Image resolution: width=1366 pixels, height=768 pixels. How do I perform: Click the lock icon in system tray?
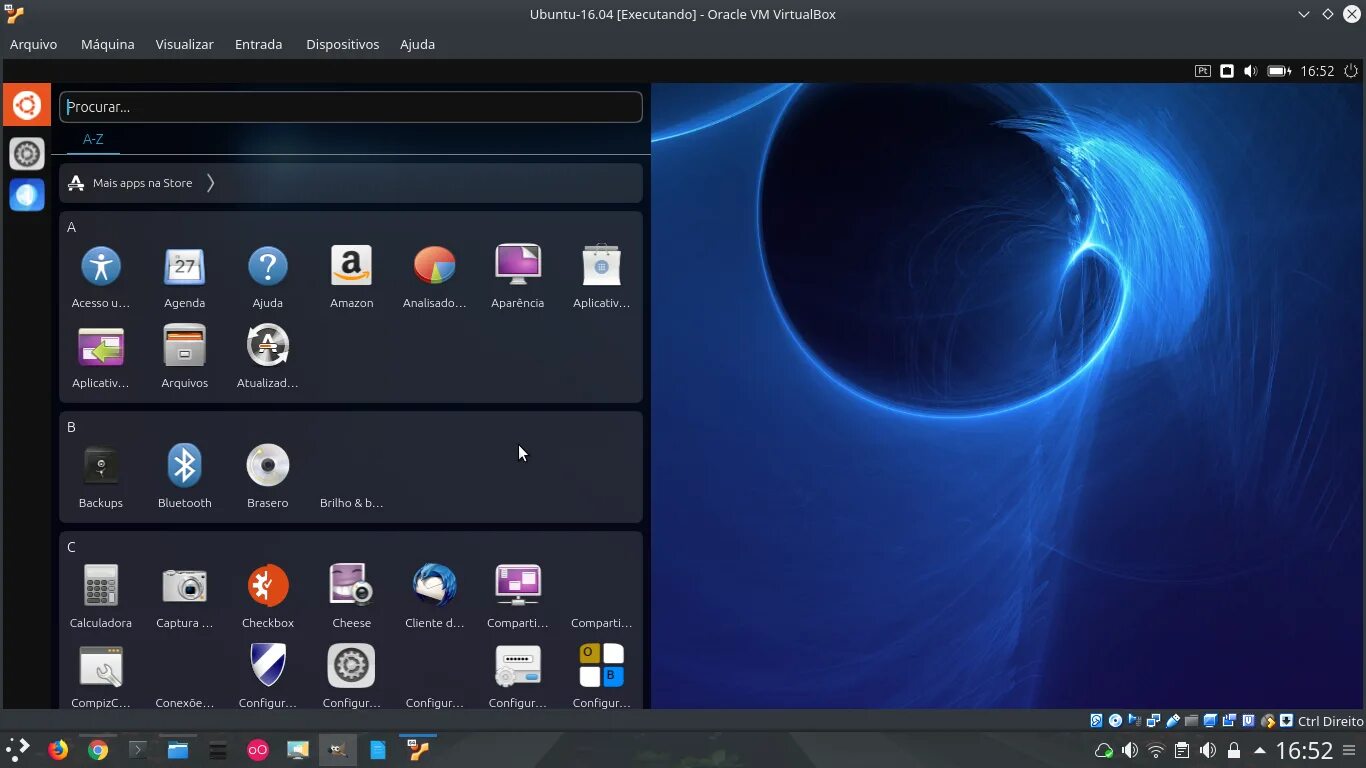tap(1234, 750)
